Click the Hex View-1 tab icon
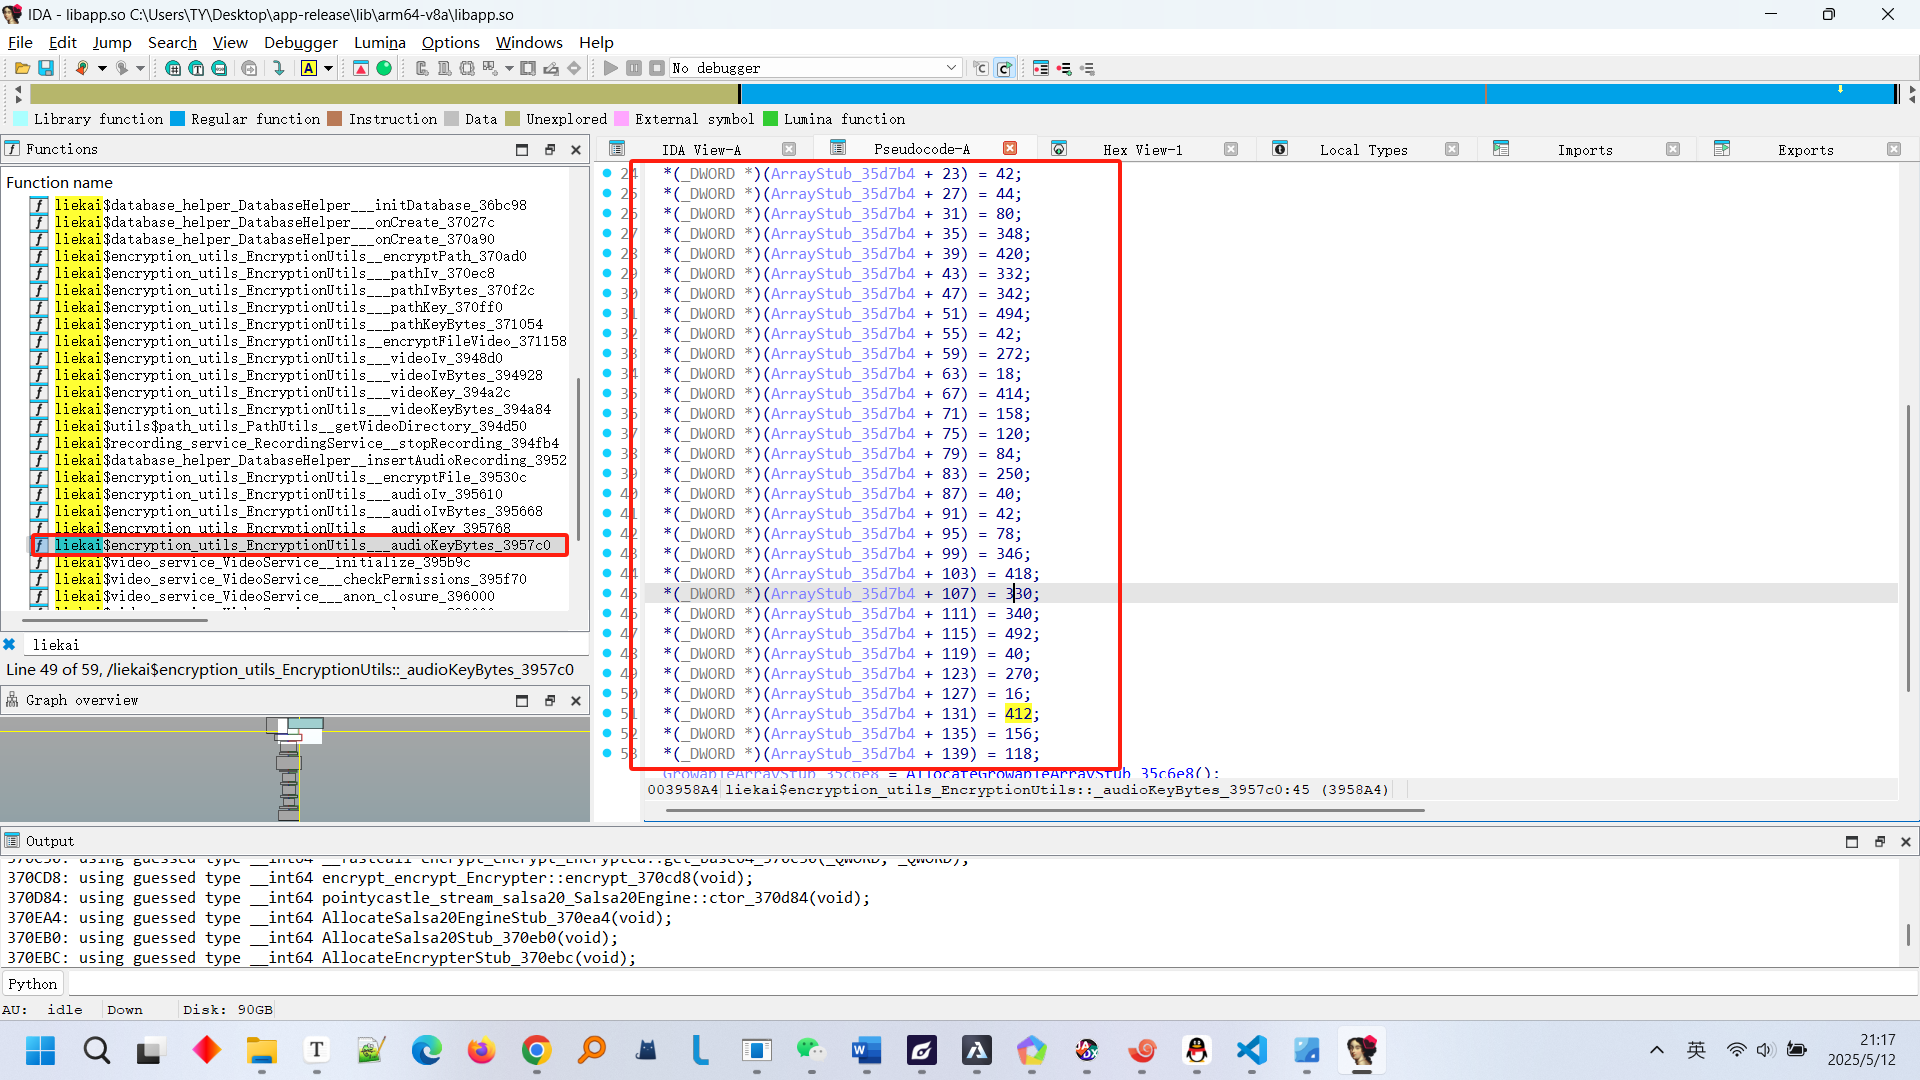This screenshot has width=1920, height=1080. click(x=1059, y=149)
